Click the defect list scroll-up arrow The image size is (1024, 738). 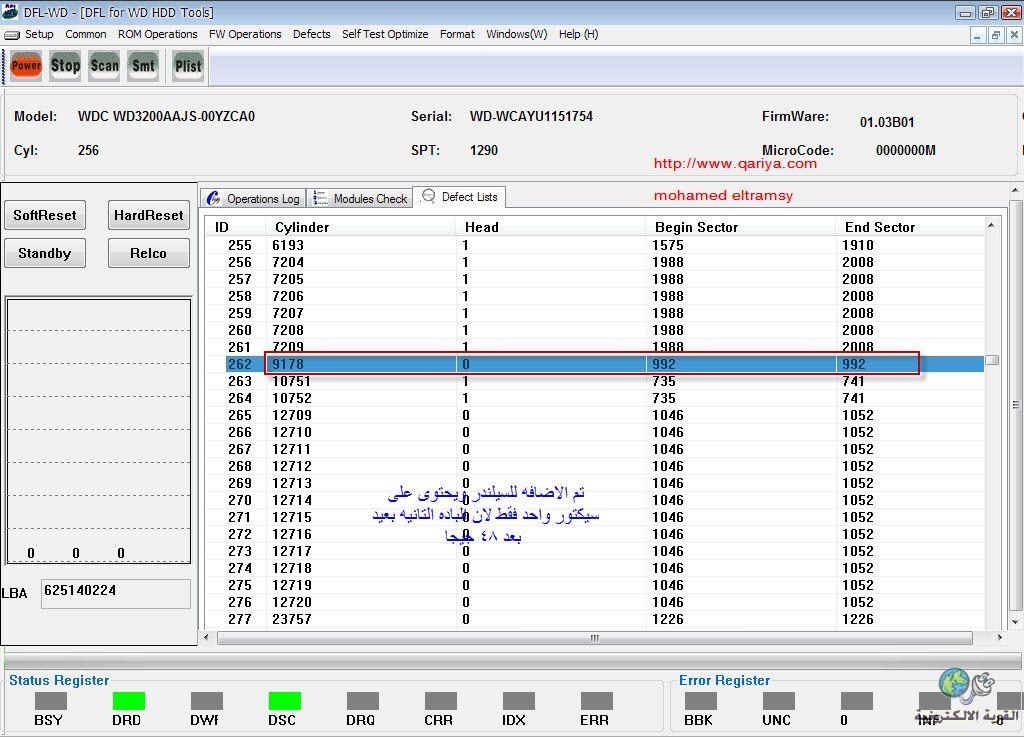click(x=992, y=225)
